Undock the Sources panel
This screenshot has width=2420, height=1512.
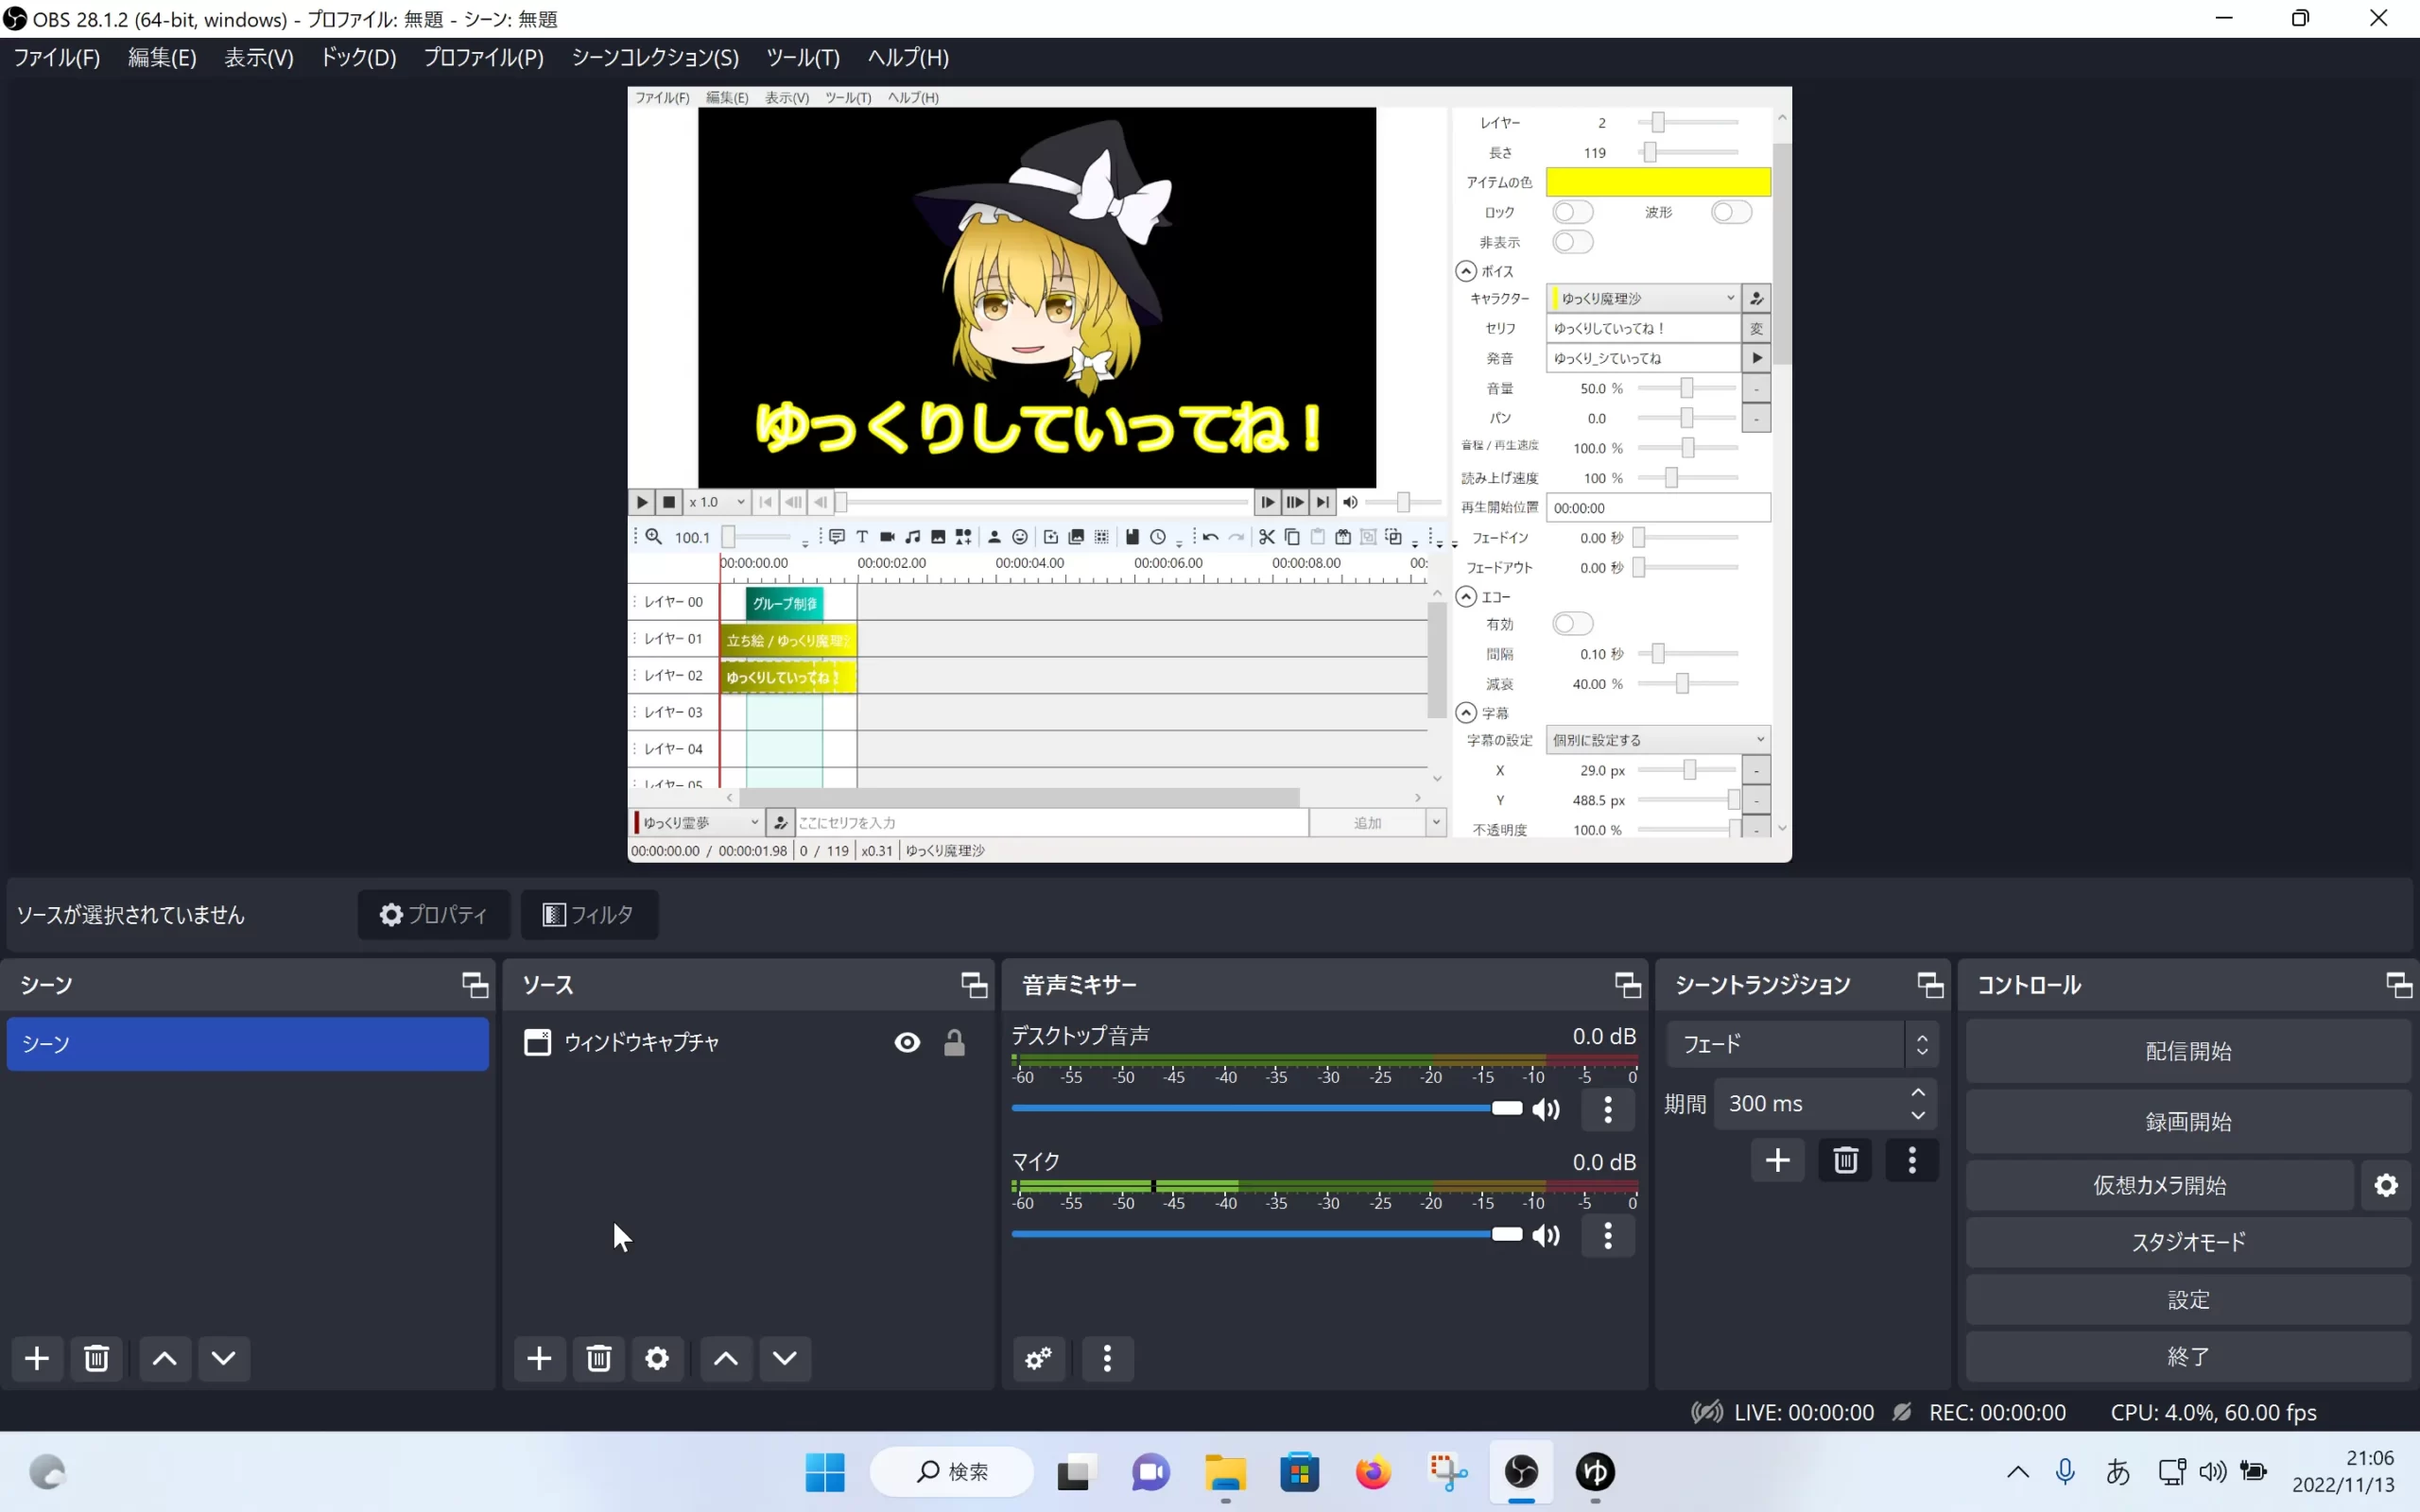pos(974,985)
